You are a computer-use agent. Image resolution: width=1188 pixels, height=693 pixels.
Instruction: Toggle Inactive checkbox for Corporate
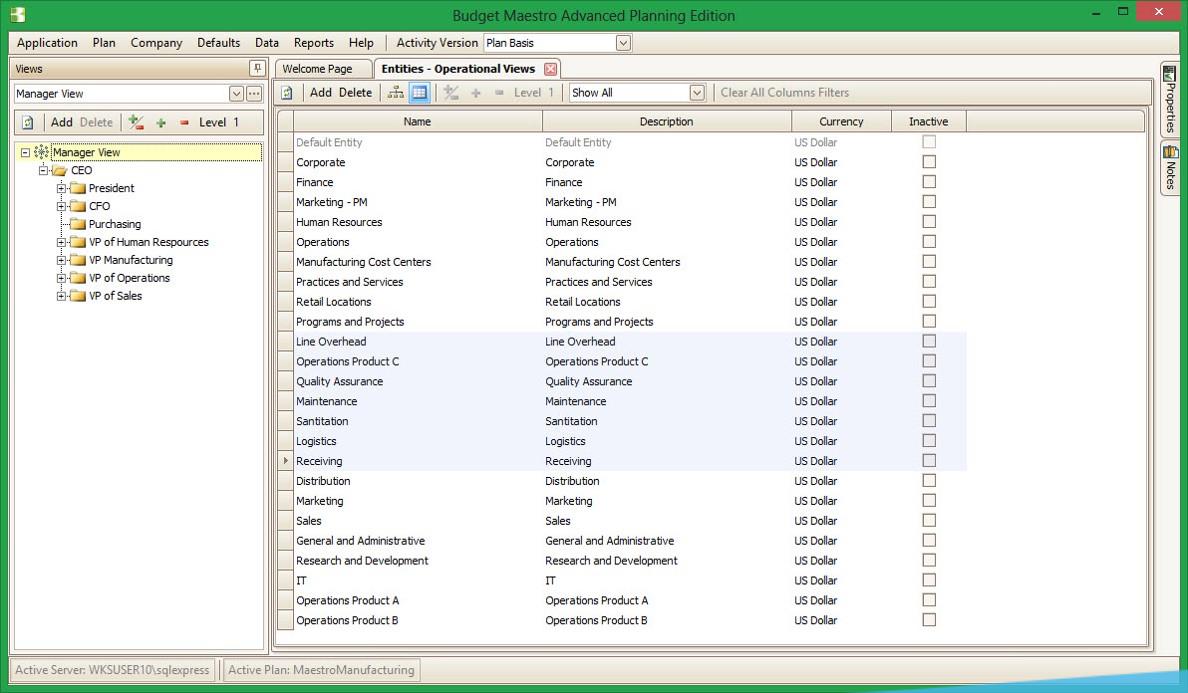929,162
